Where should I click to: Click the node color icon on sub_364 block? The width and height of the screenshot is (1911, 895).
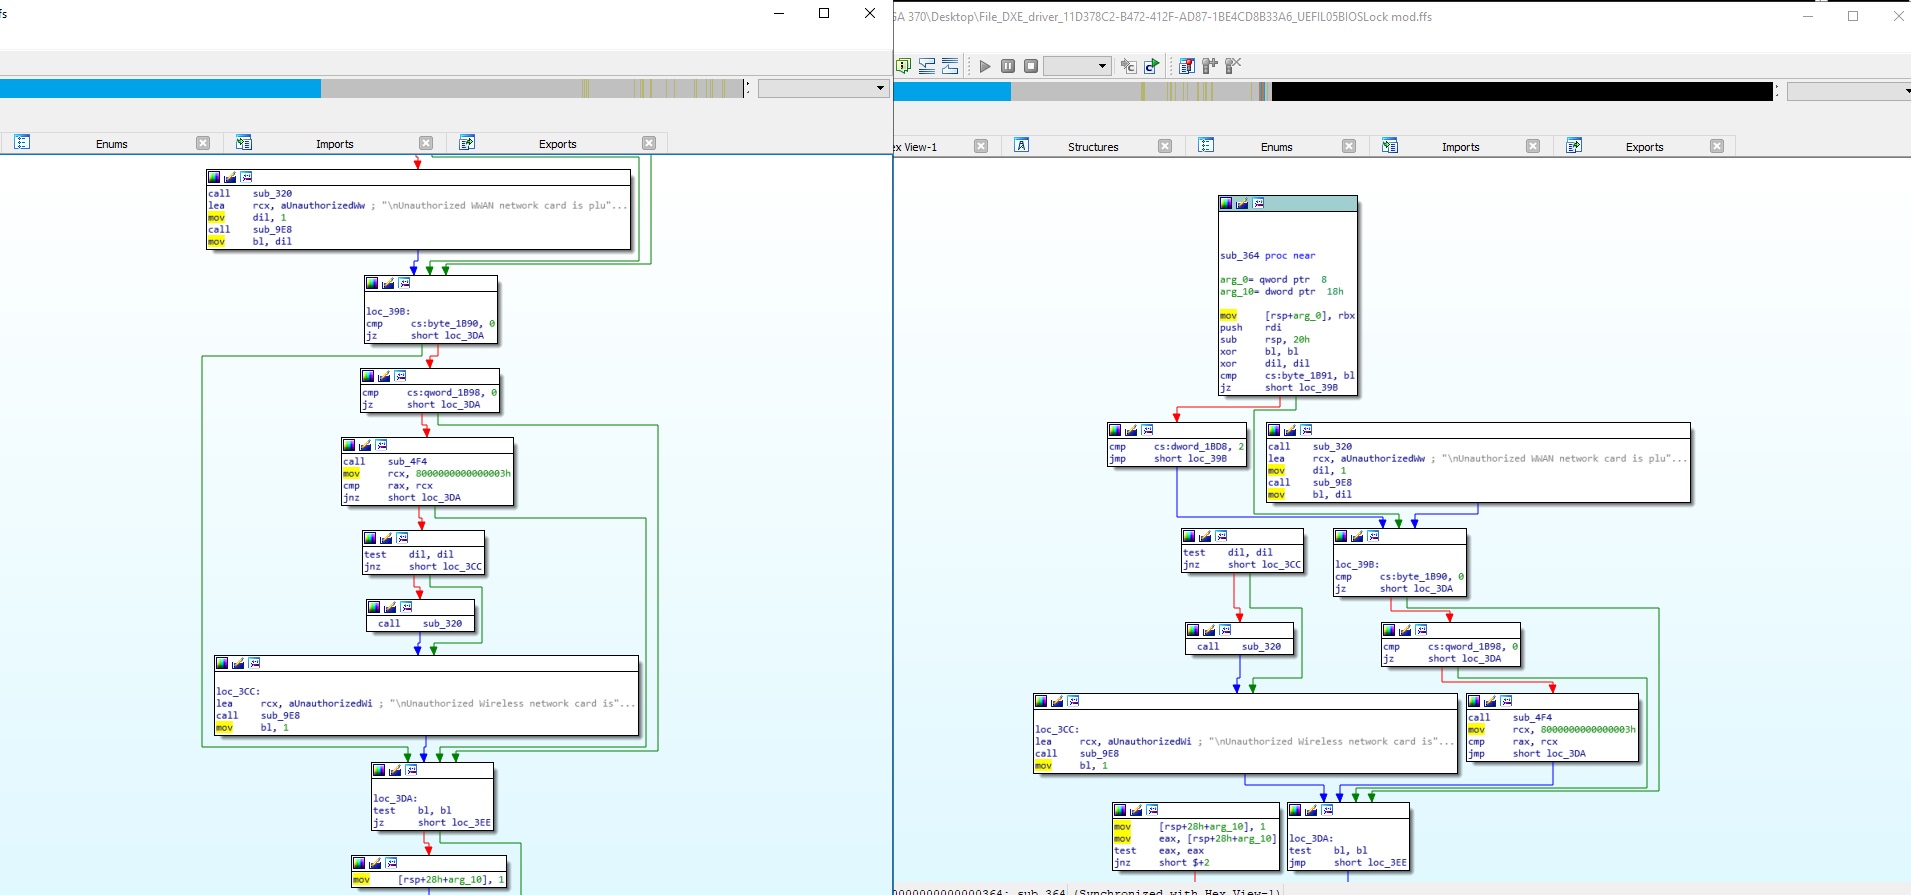click(1226, 203)
